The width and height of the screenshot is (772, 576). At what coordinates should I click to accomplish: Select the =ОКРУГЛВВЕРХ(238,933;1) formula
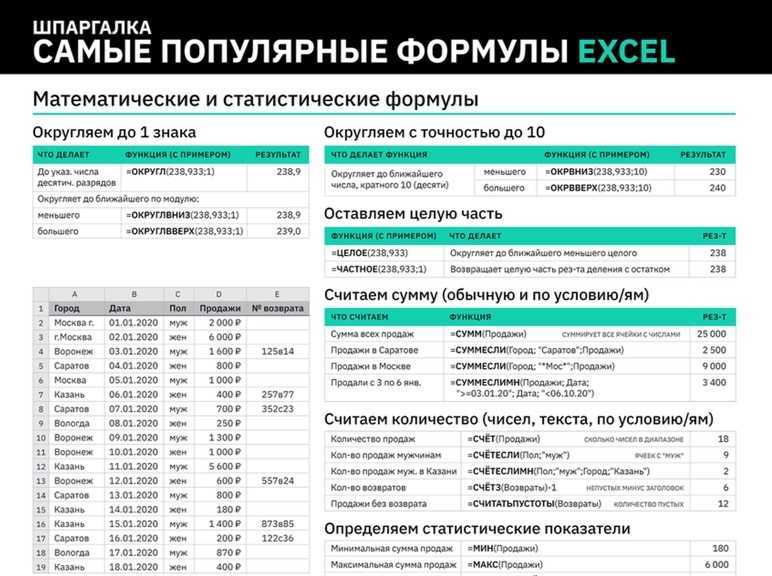click(x=185, y=231)
